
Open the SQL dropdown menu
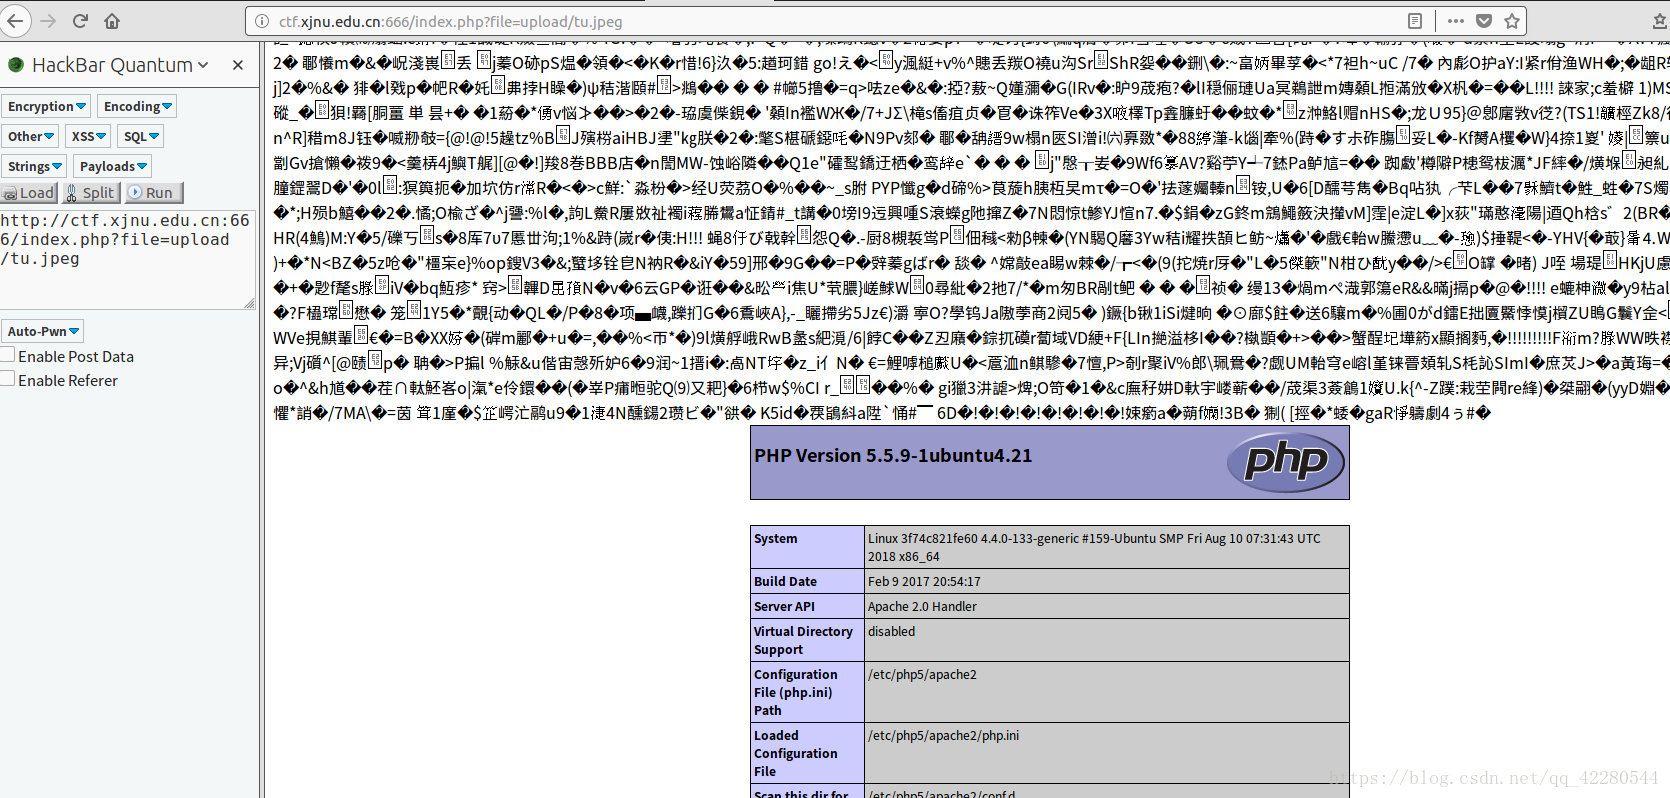click(140, 136)
